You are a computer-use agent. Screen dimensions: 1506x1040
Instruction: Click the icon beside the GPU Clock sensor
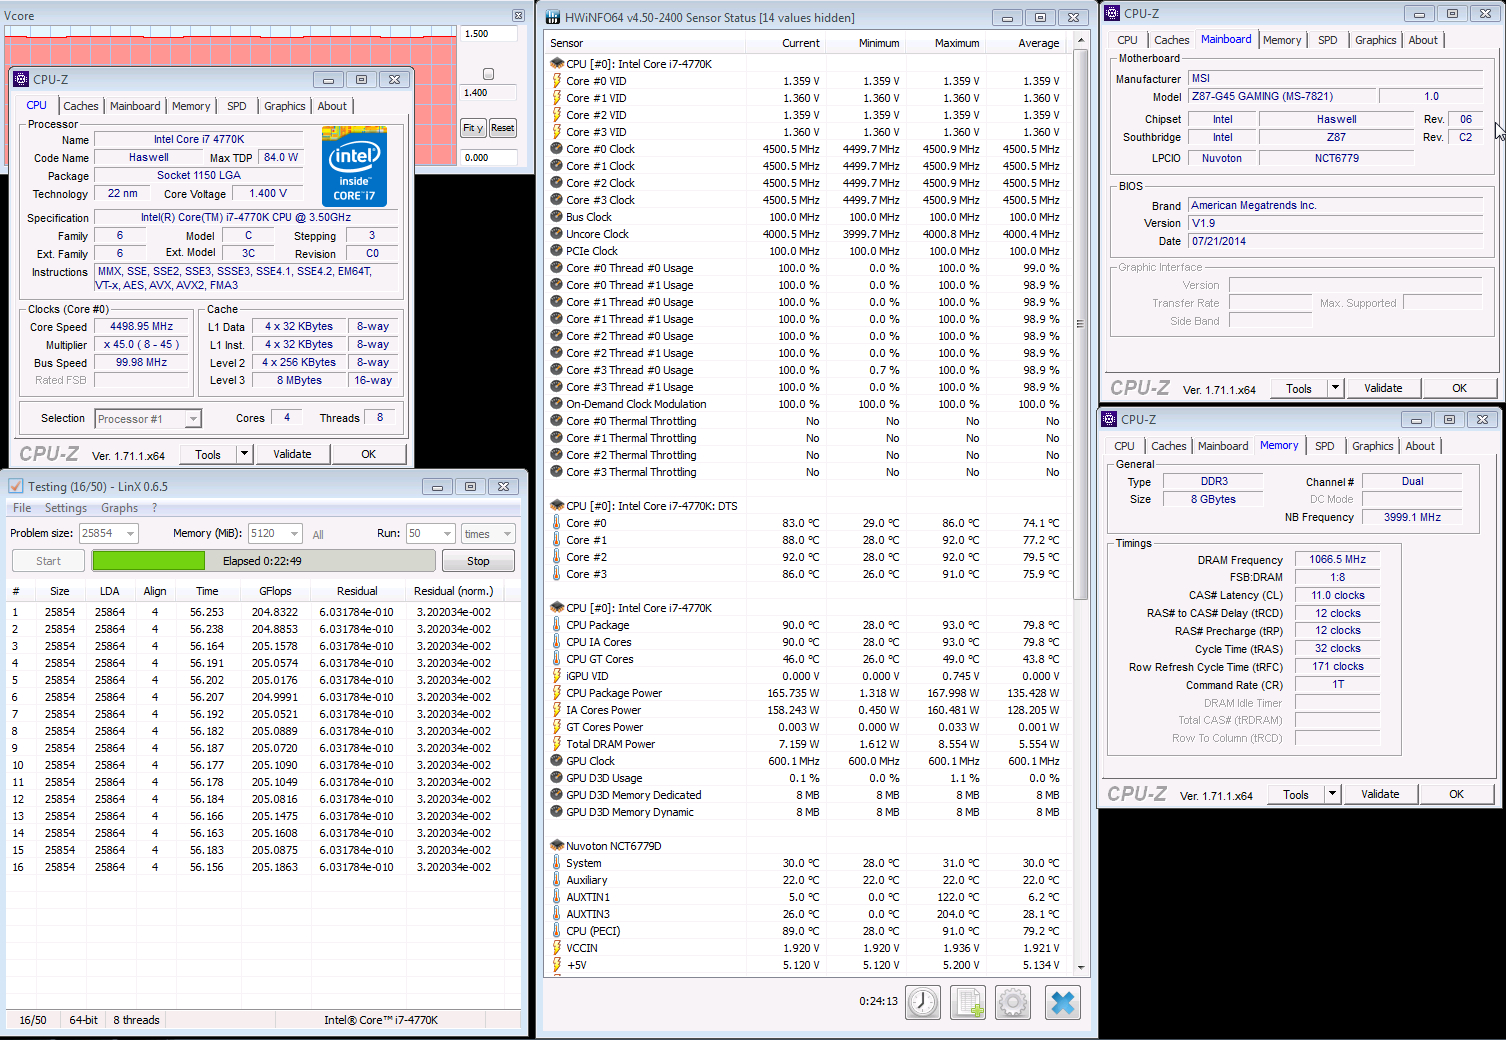click(557, 761)
